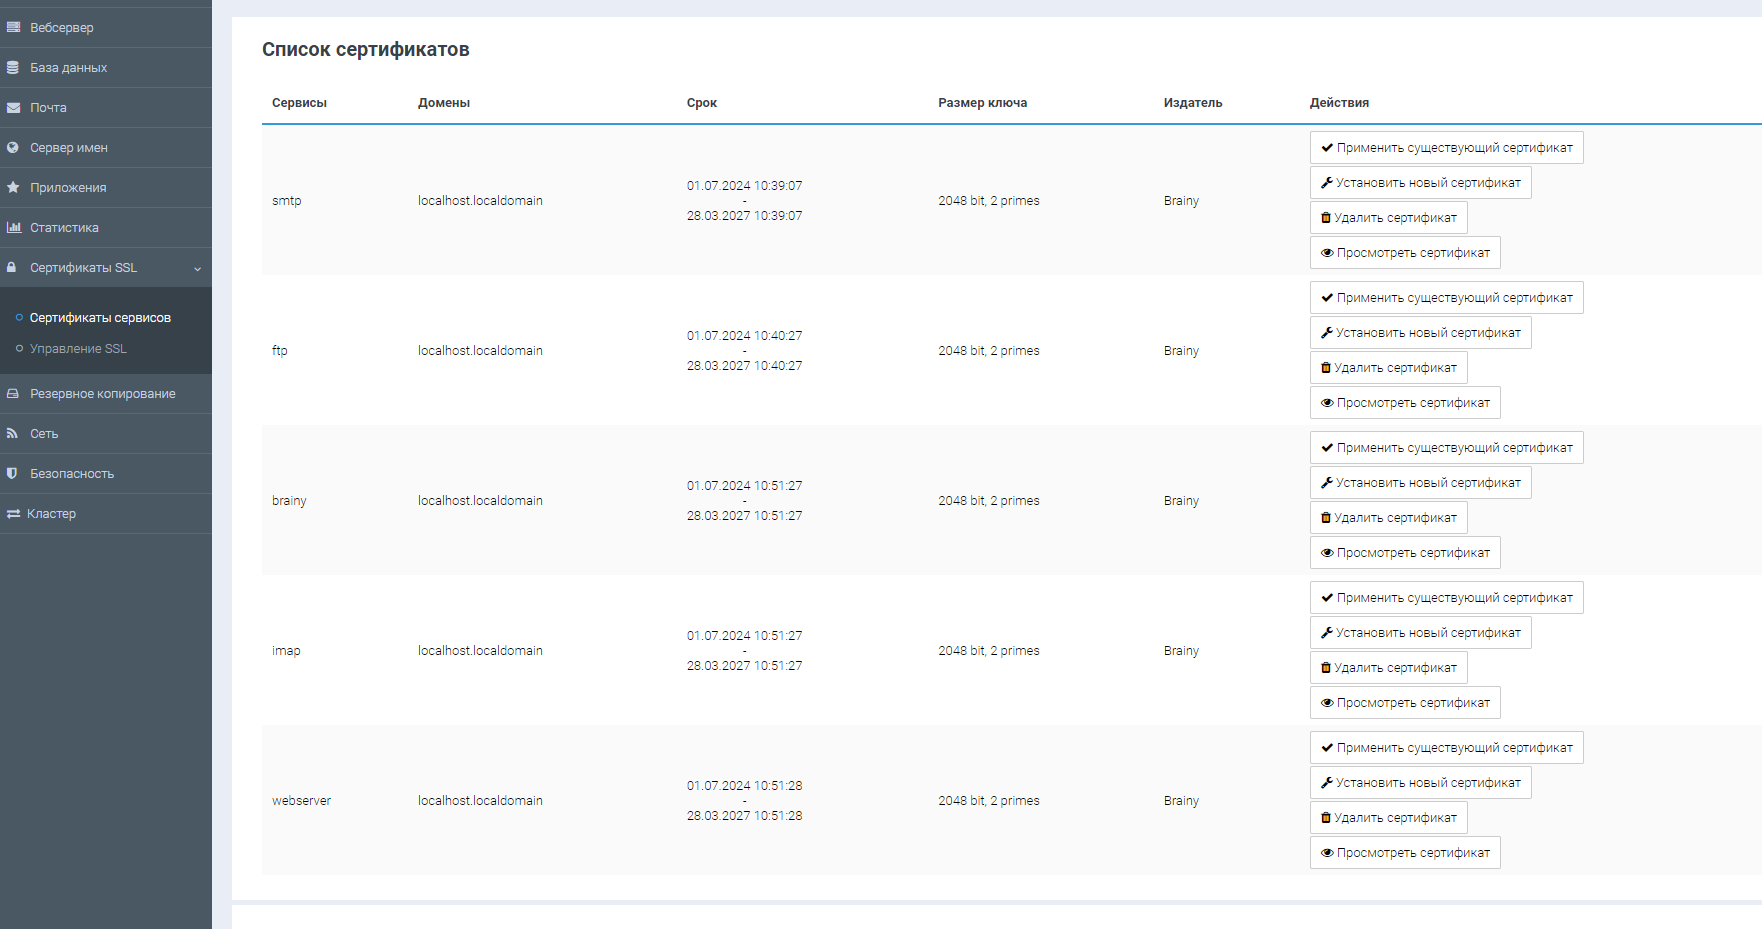Click the База данных database icon
1762x929 pixels.
point(13,67)
